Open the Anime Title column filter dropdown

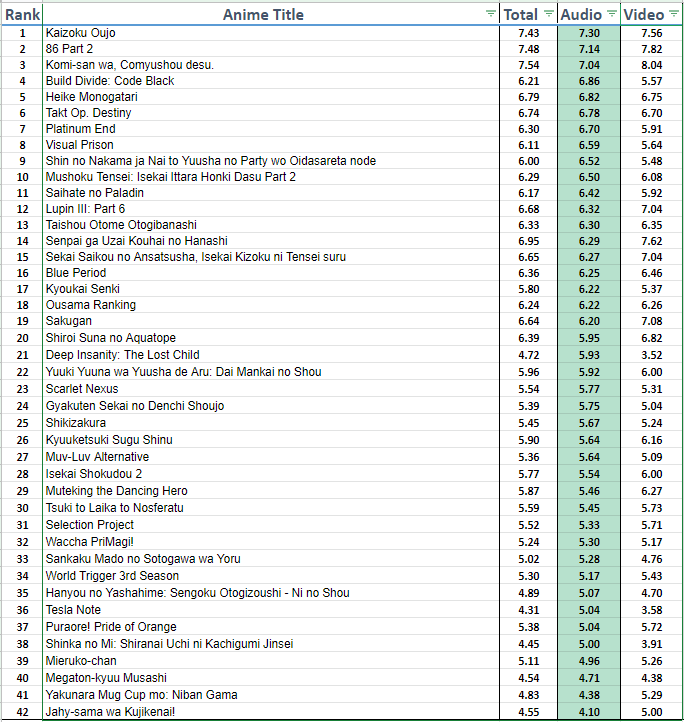pyautogui.click(x=491, y=14)
